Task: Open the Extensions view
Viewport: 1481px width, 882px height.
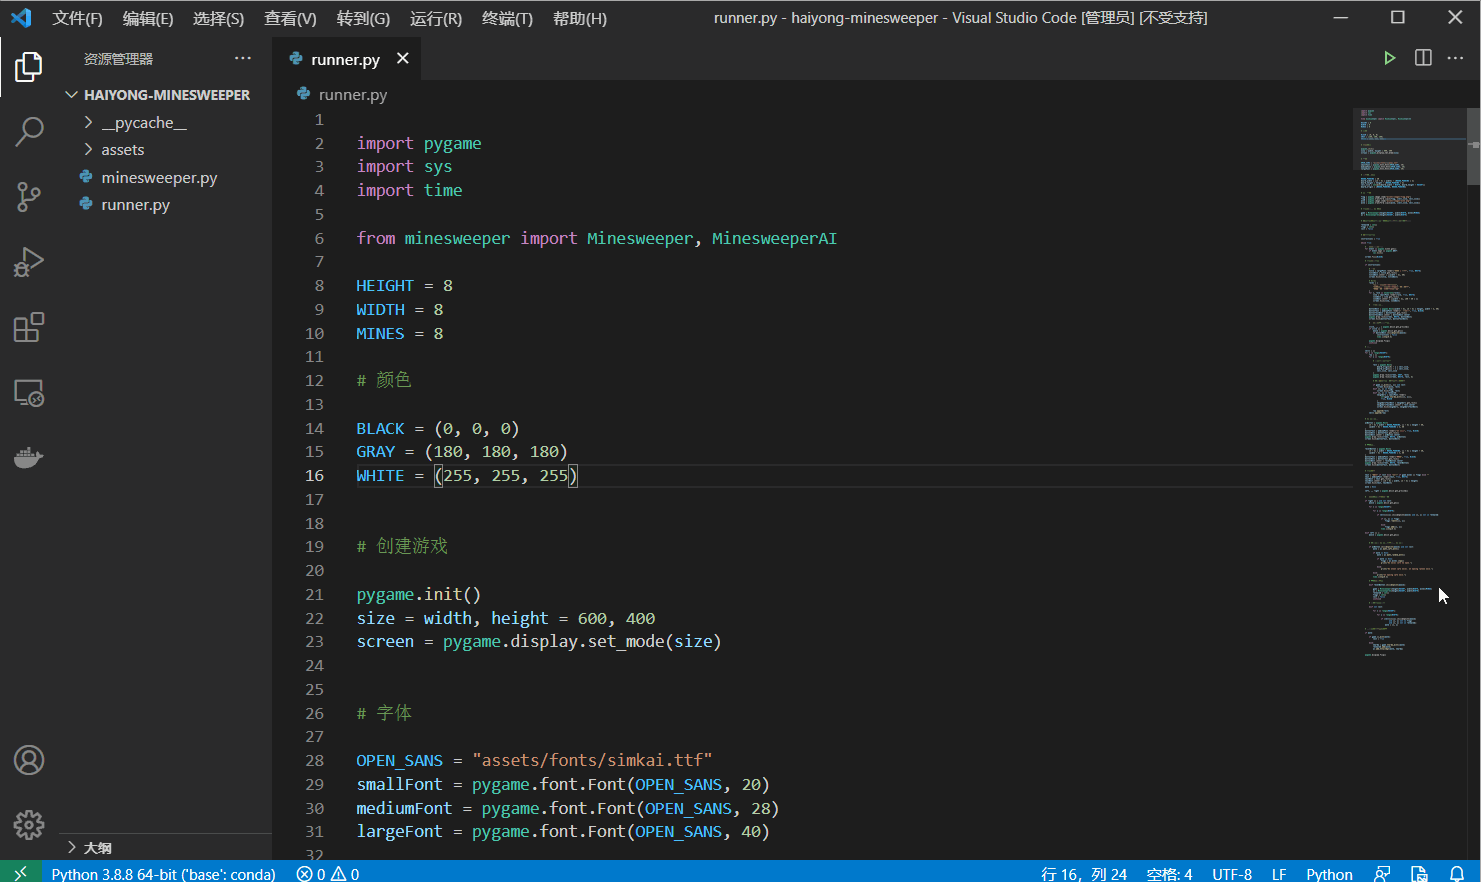Action: tap(29, 328)
